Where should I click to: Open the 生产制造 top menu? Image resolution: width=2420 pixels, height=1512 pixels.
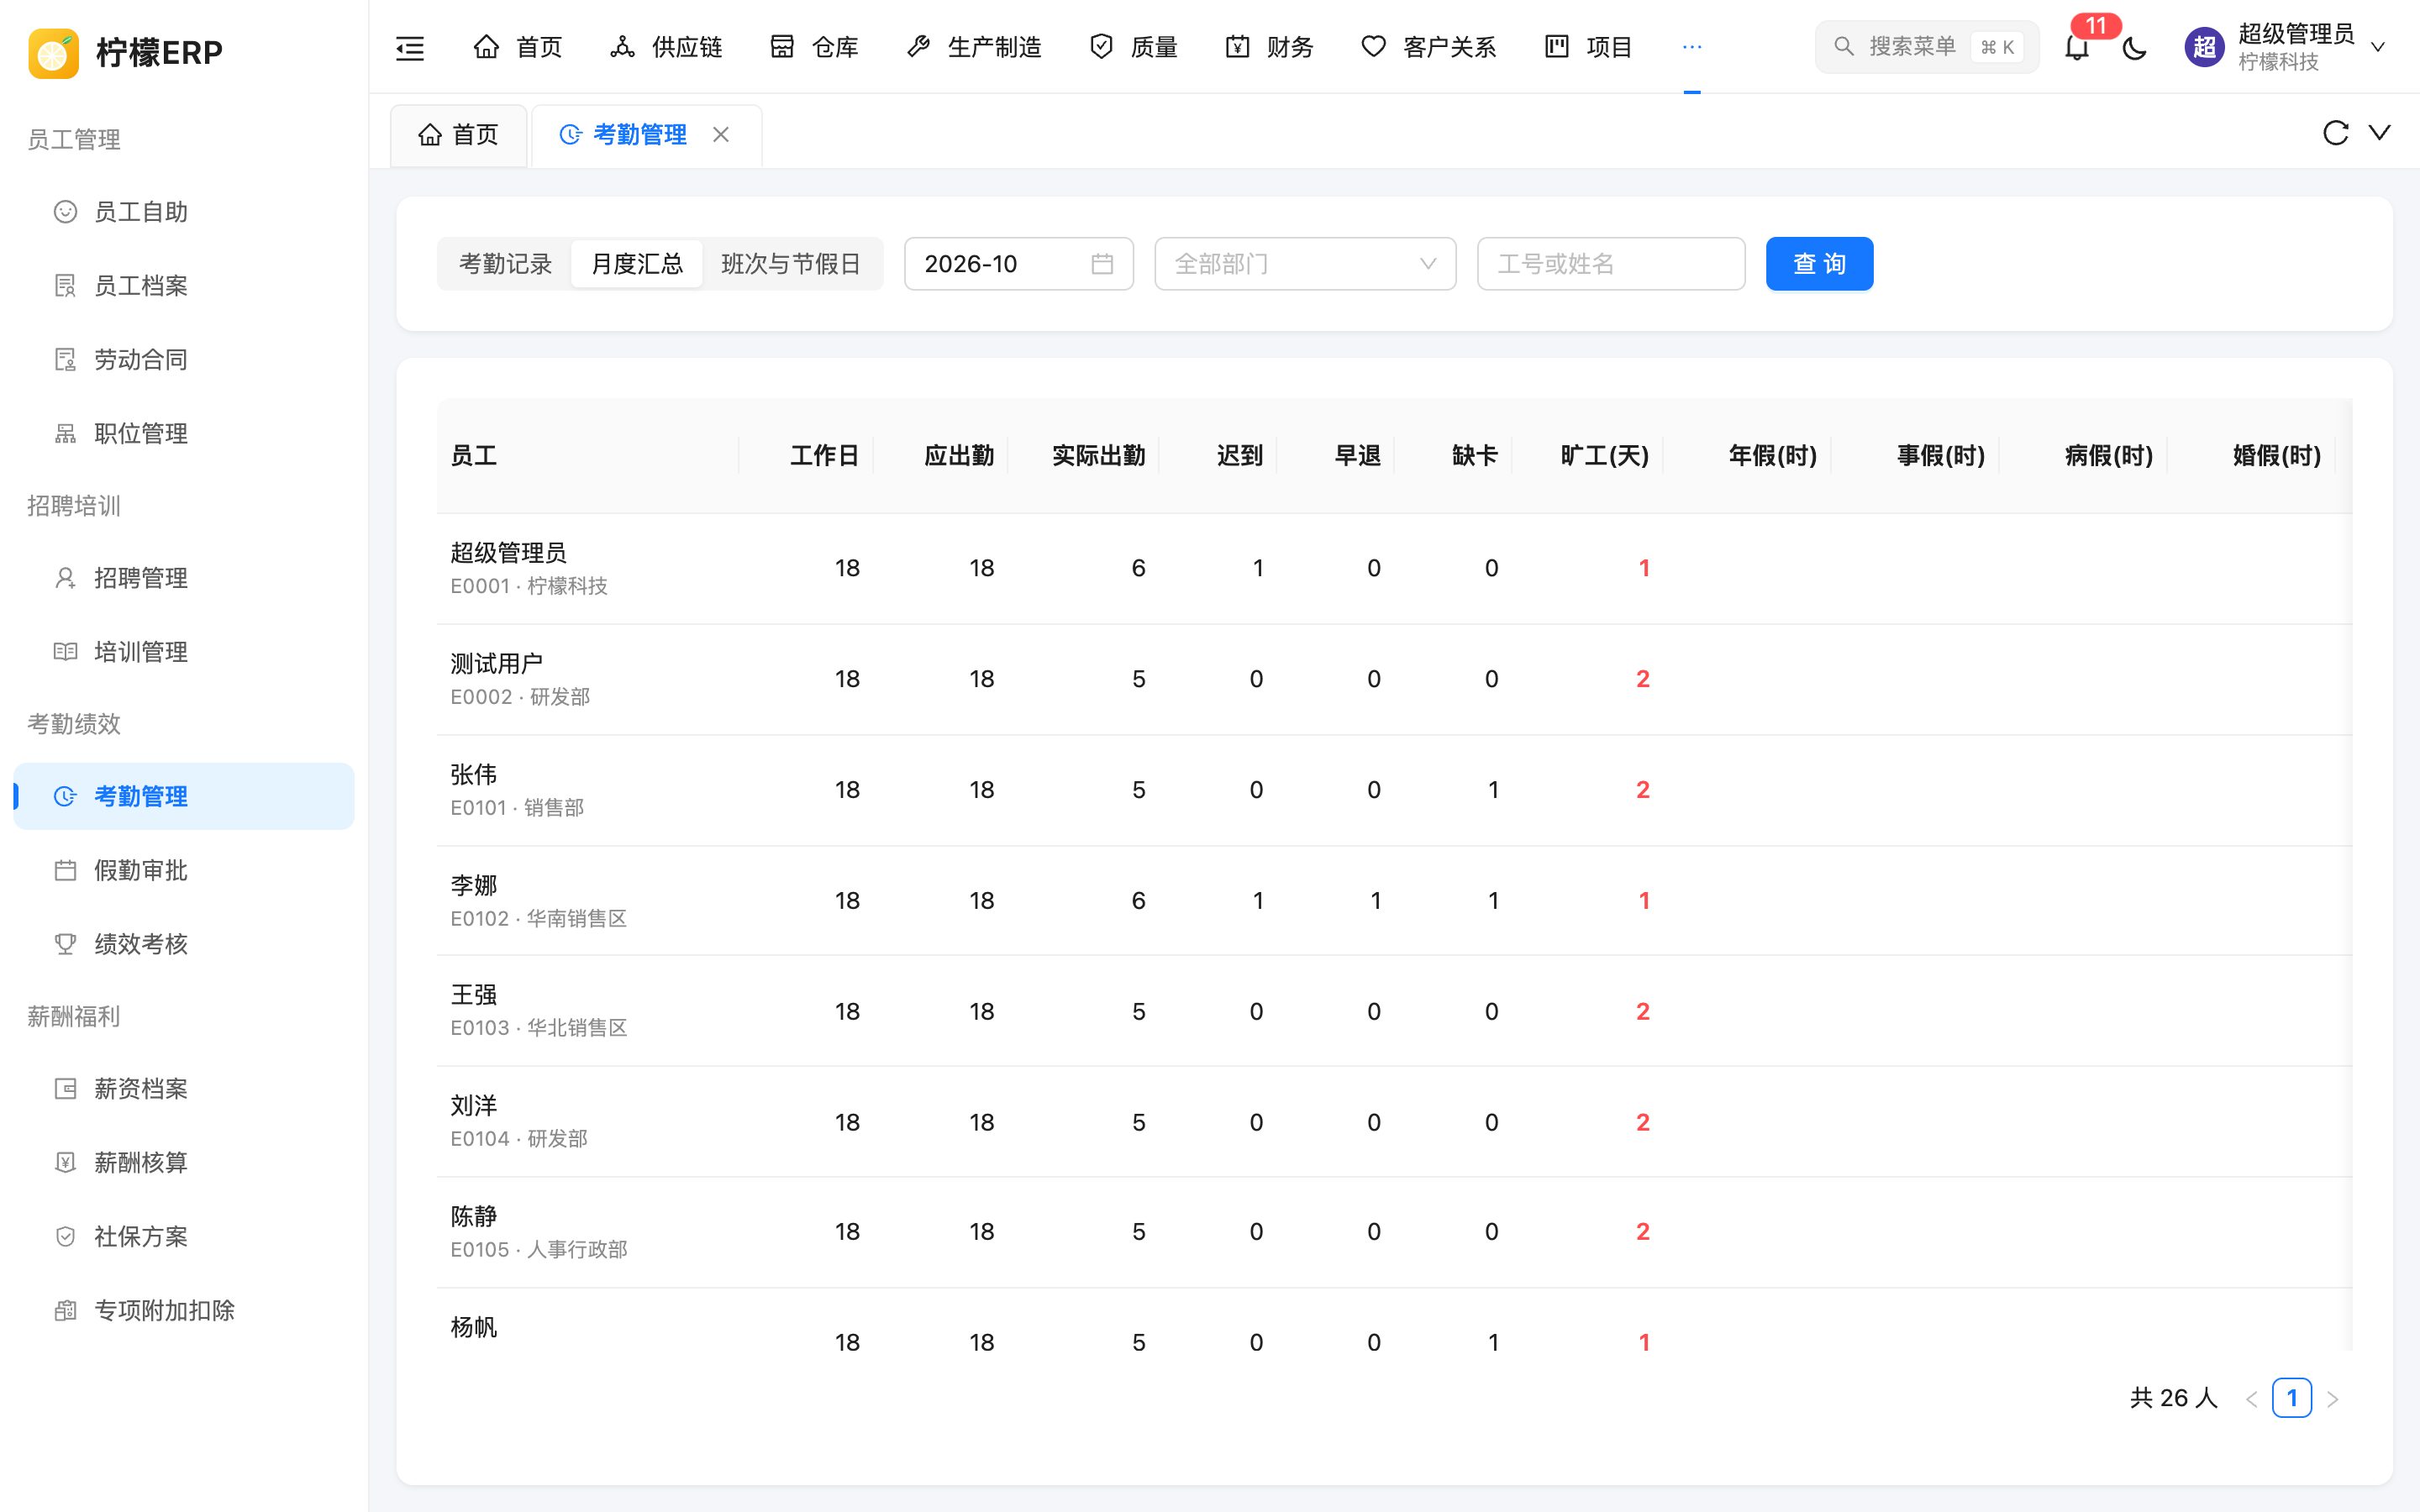click(x=973, y=47)
